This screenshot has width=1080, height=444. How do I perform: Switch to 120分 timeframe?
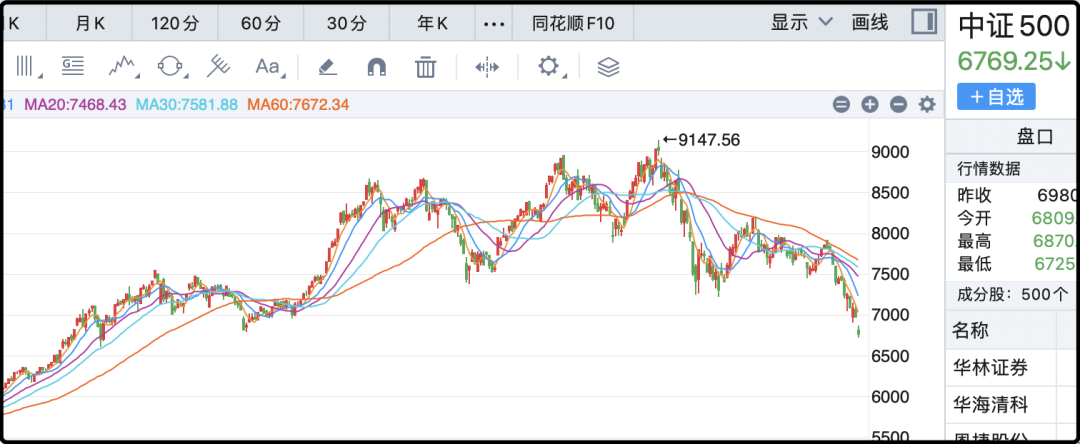(175, 23)
